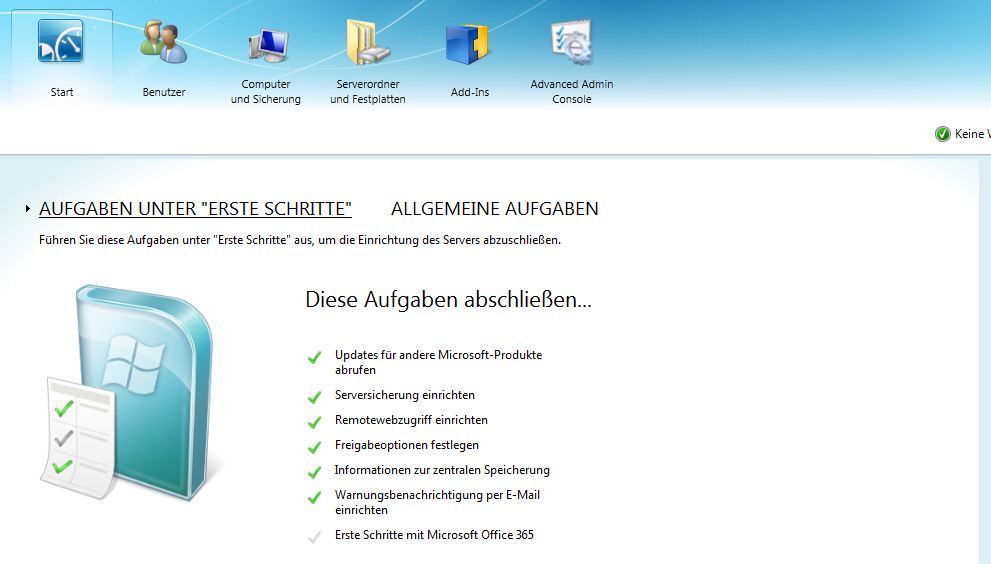991x564 pixels.
Task: Open the Start dashboard icon
Action: click(x=61, y=41)
